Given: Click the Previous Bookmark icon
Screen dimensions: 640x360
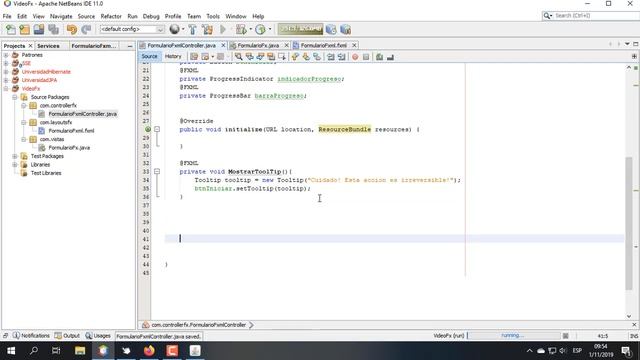Looking at the screenshot, I should tap(295, 57).
